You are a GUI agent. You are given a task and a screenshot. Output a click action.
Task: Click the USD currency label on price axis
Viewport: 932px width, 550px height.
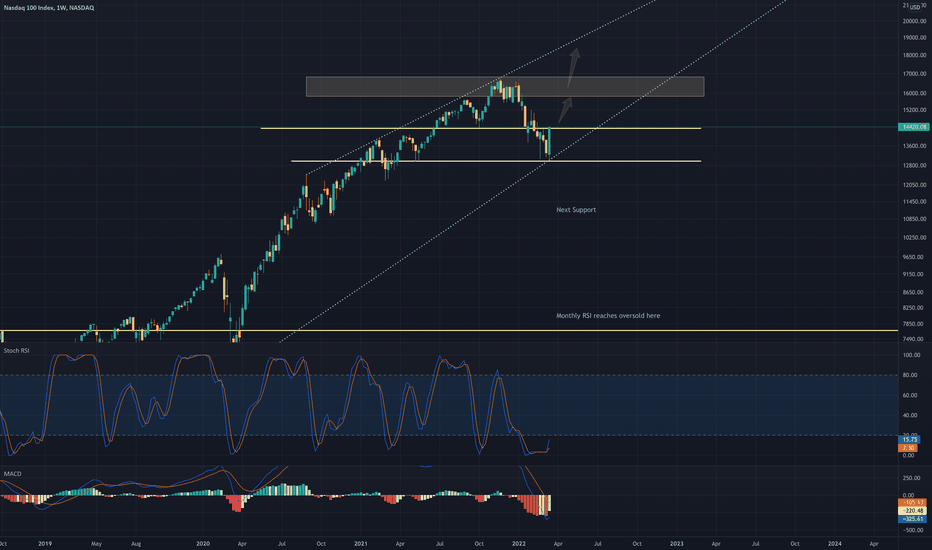coord(914,7)
